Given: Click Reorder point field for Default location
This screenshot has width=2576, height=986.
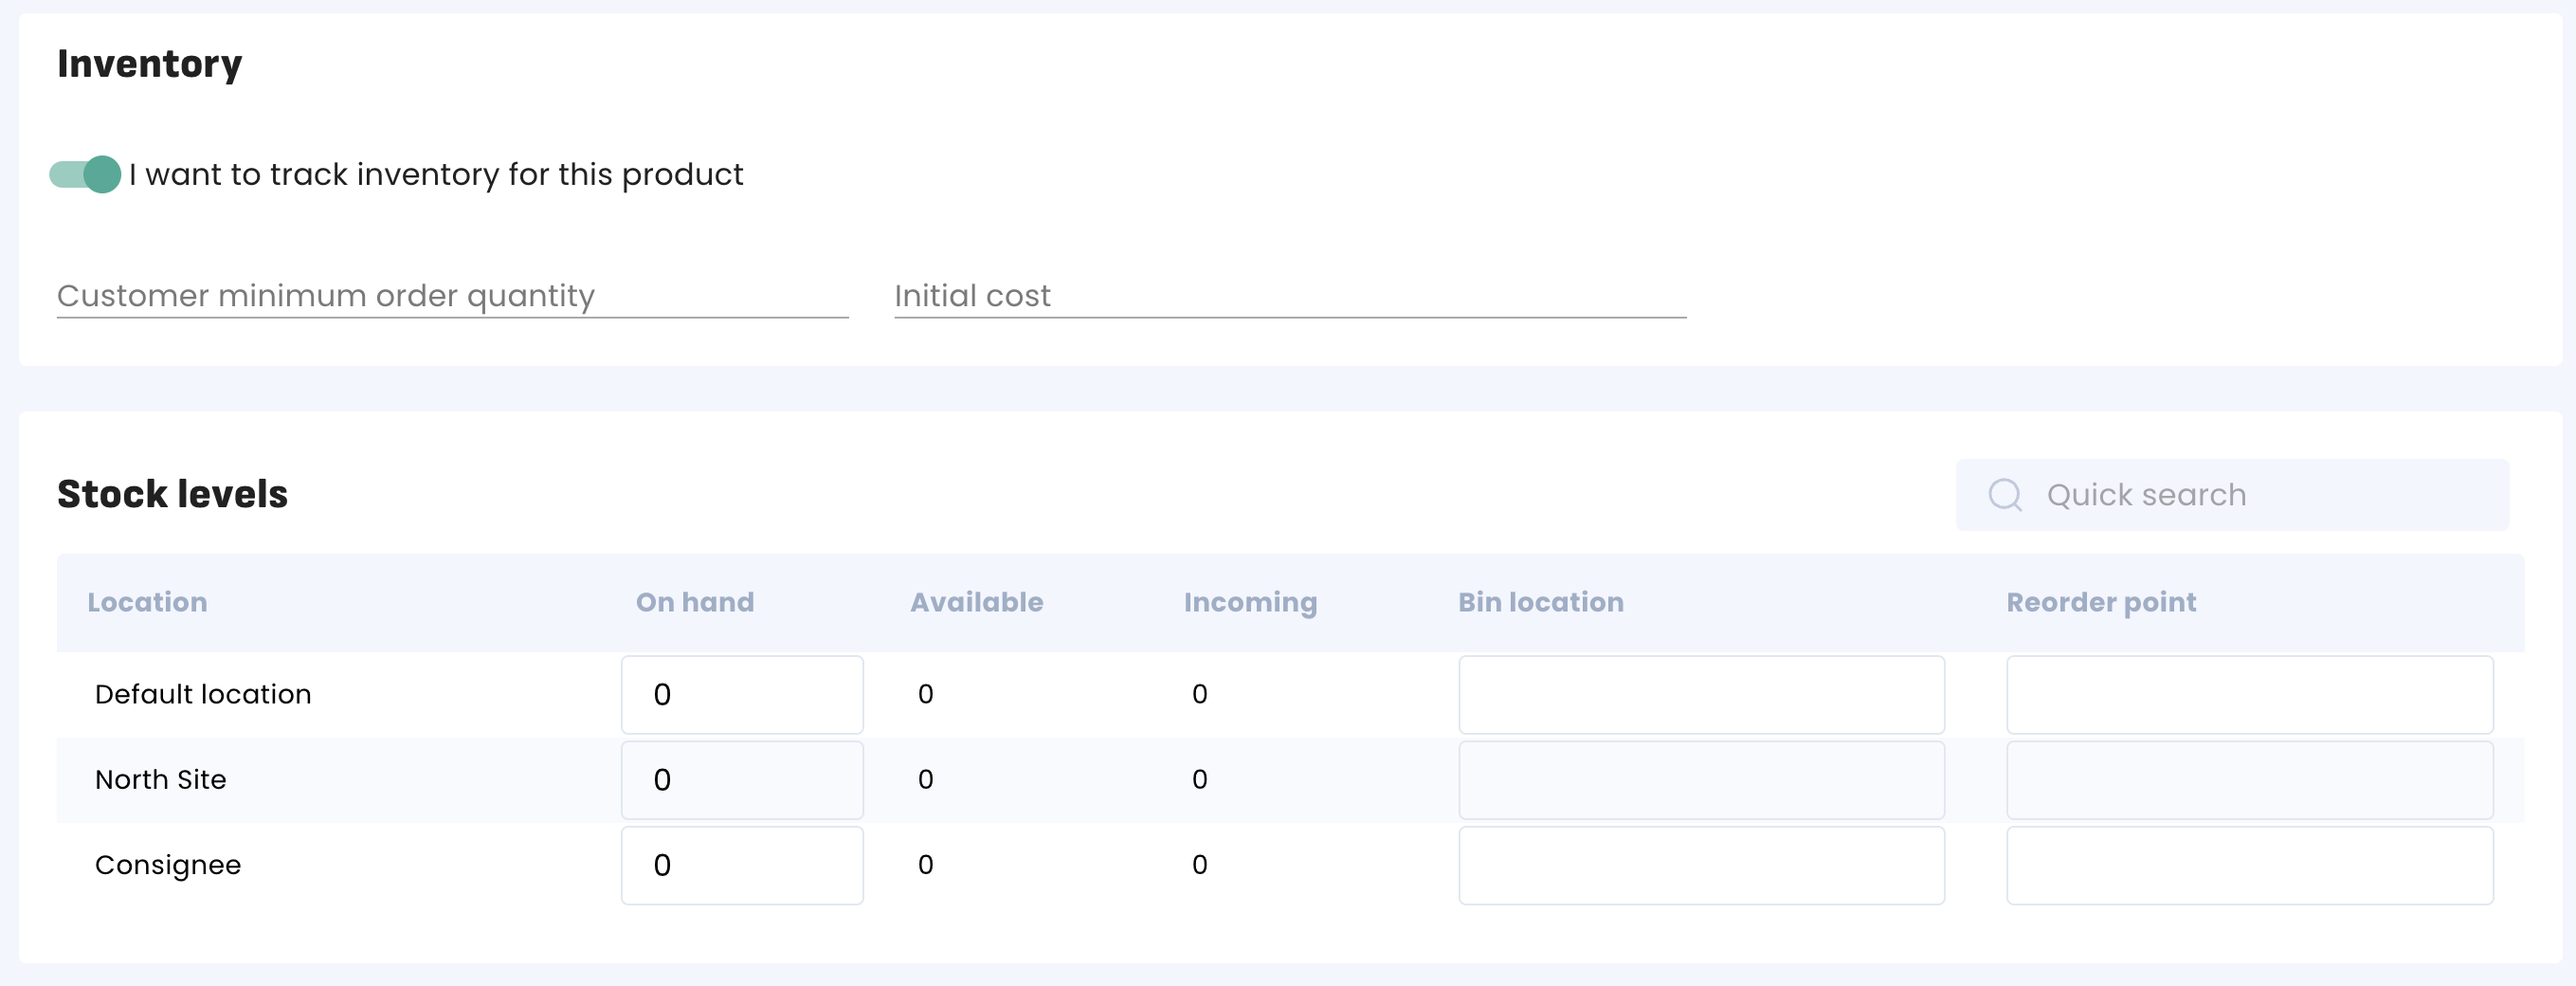Looking at the screenshot, I should [x=2249, y=695].
